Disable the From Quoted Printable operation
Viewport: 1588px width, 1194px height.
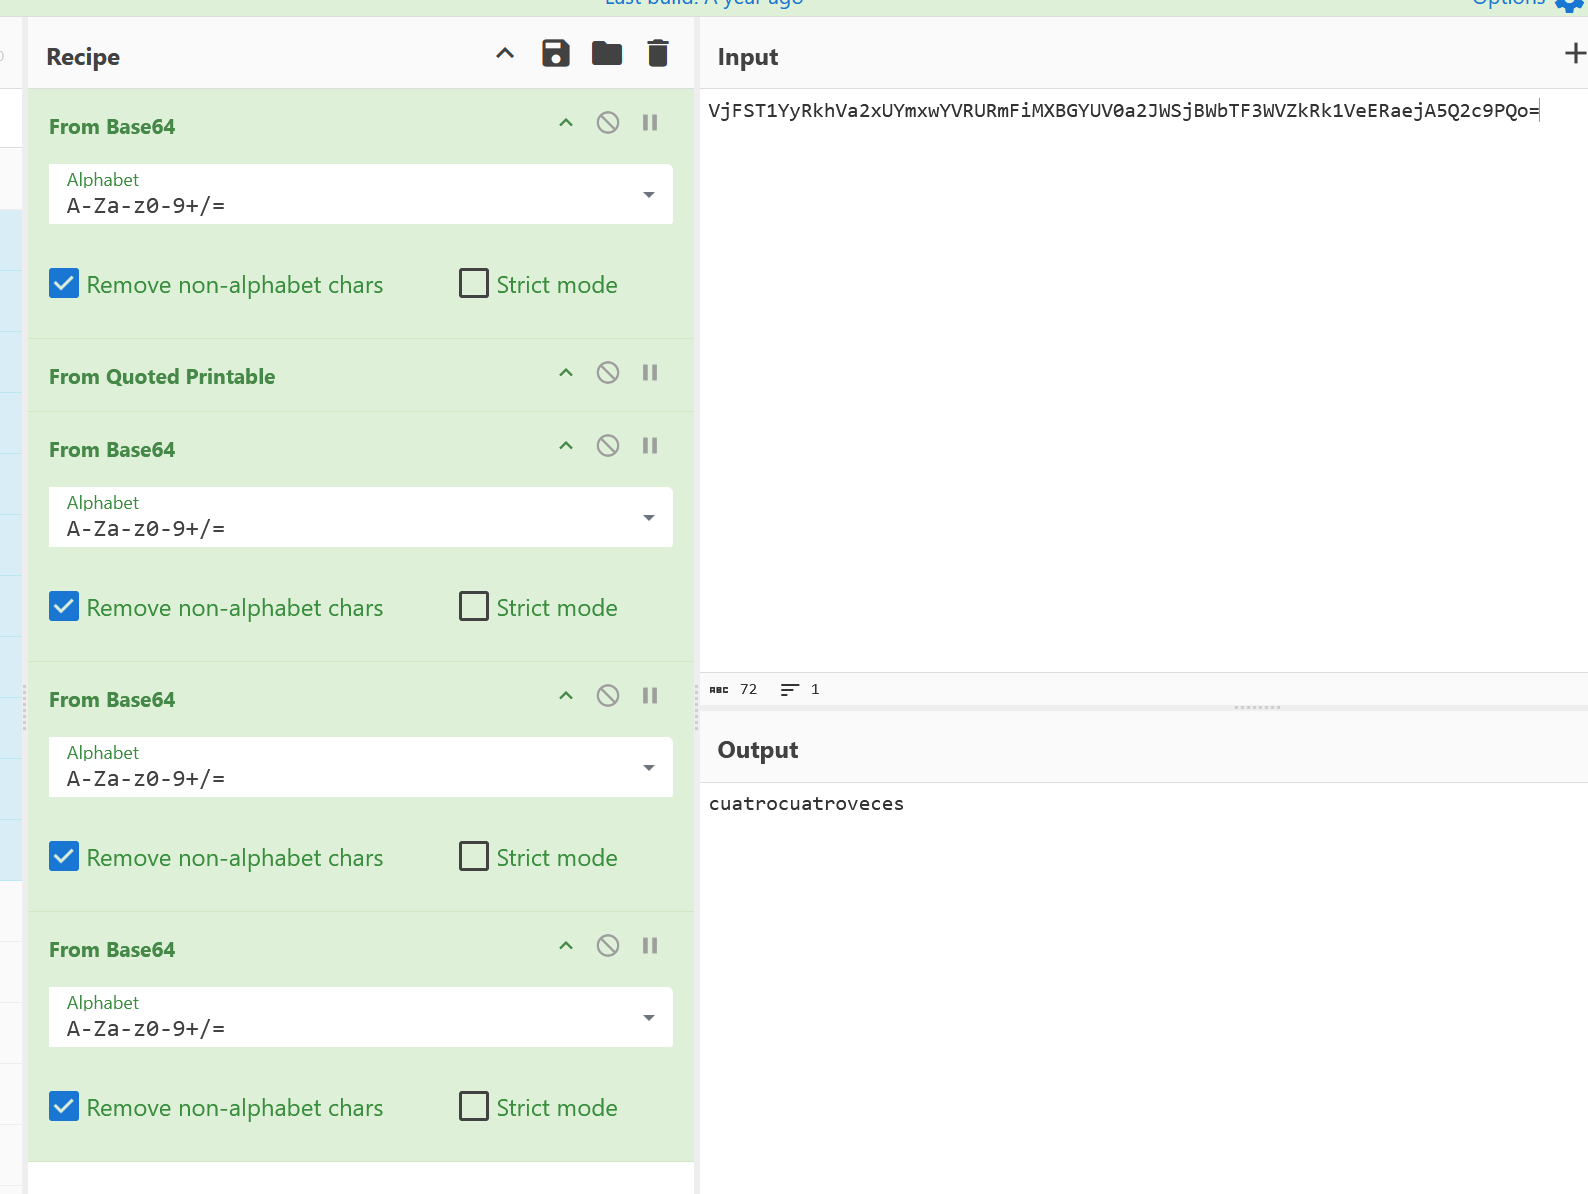click(x=608, y=373)
